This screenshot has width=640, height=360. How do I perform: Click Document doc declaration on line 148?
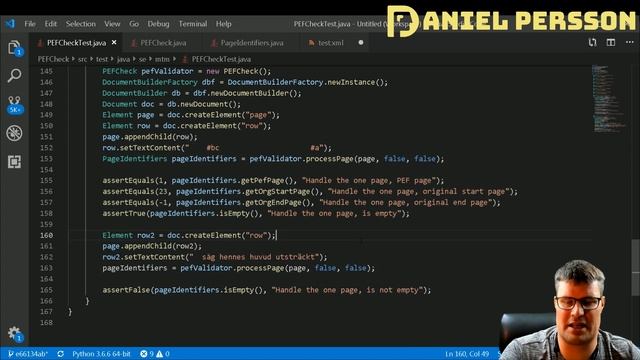coord(128,104)
